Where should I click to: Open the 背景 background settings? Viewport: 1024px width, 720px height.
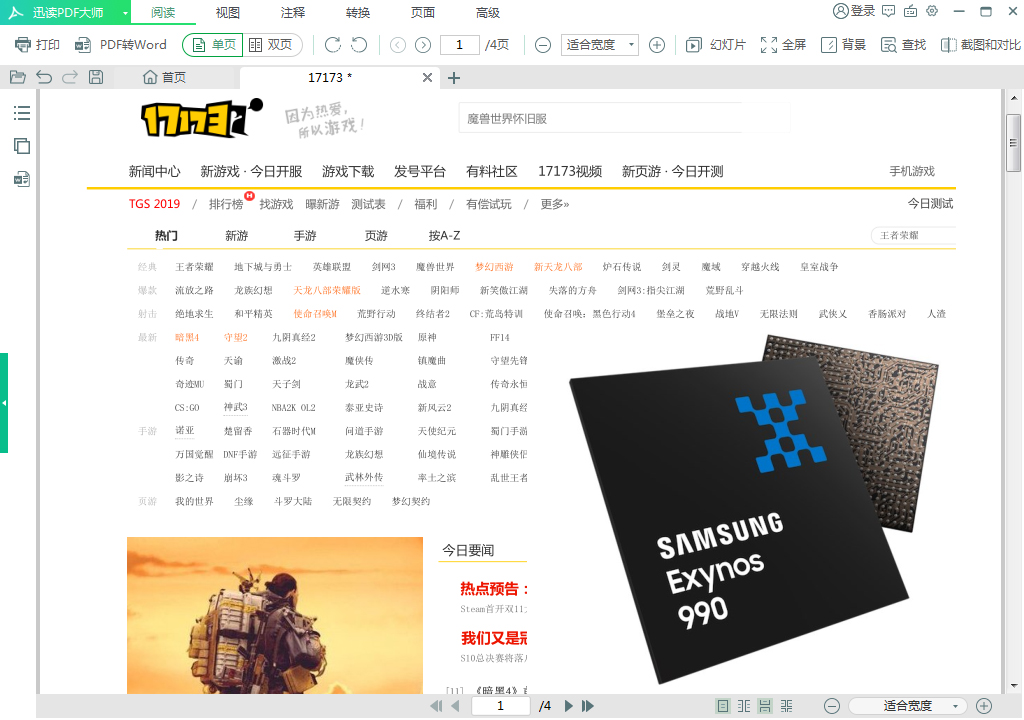point(845,45)
